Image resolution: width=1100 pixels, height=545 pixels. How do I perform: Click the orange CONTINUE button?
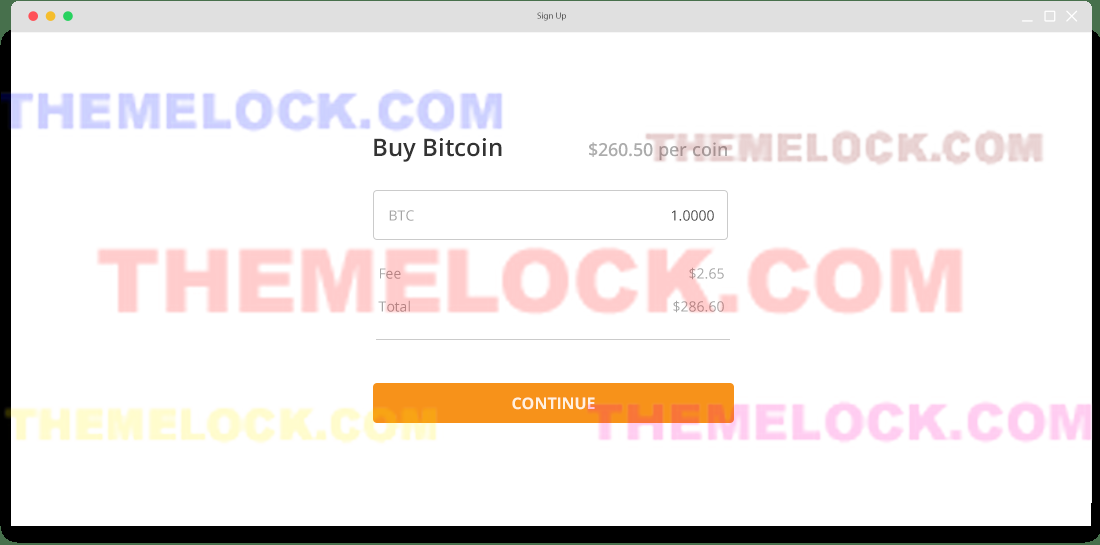pyautogui.click(x=553, y=403)
